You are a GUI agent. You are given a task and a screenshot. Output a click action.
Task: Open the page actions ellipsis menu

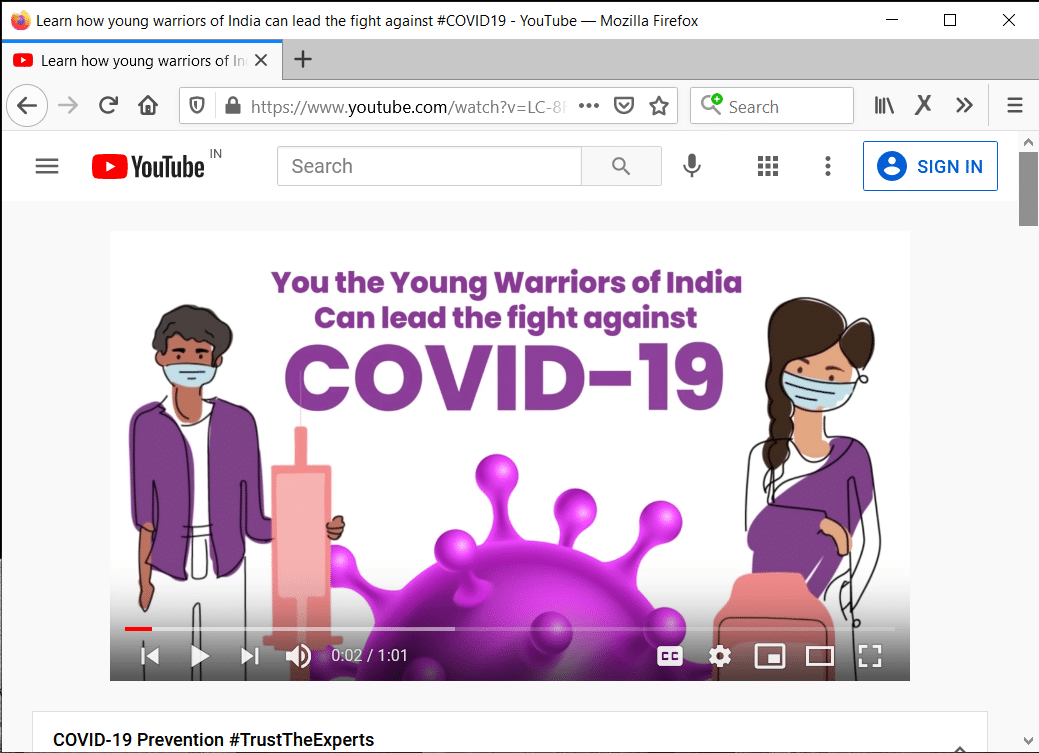589,106
